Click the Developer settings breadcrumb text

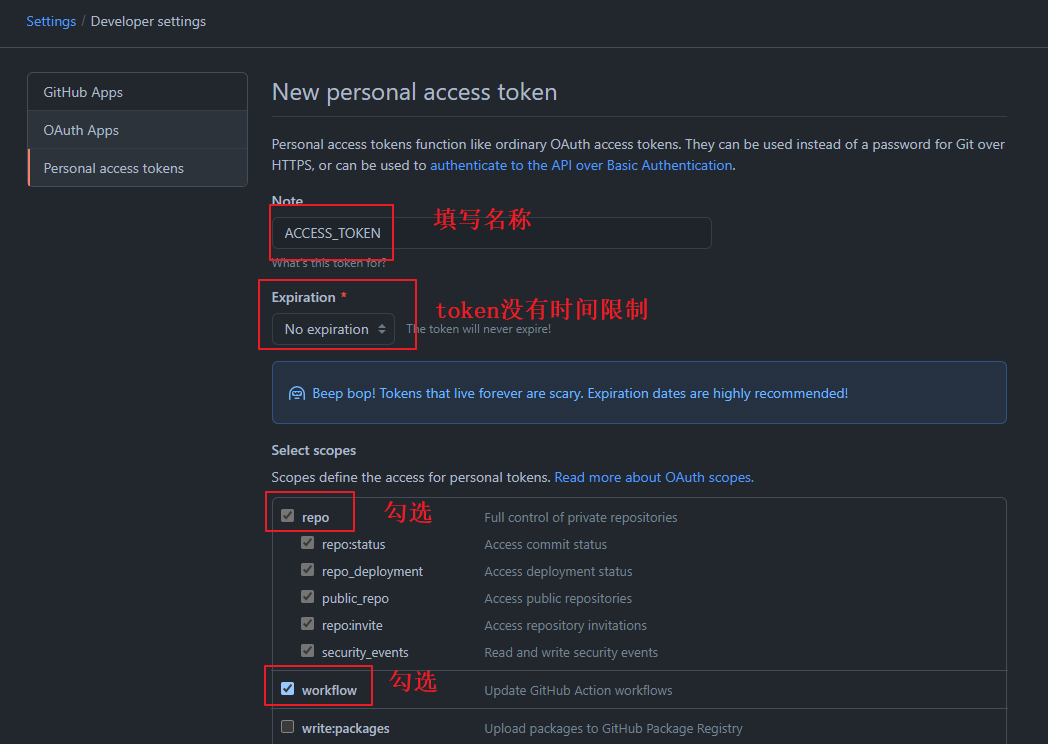click(148, 21)
